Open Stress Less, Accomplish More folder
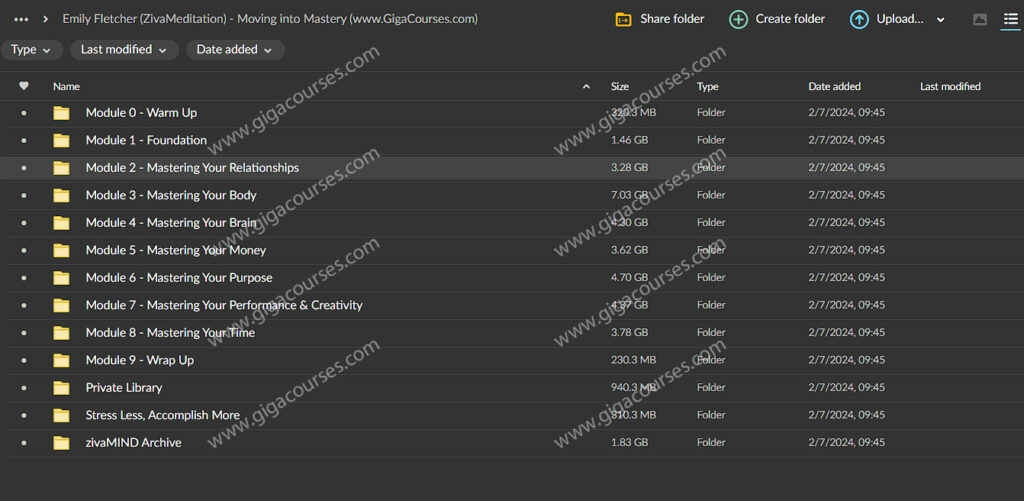The image size is (1024, 501). (x=162, y=415)
